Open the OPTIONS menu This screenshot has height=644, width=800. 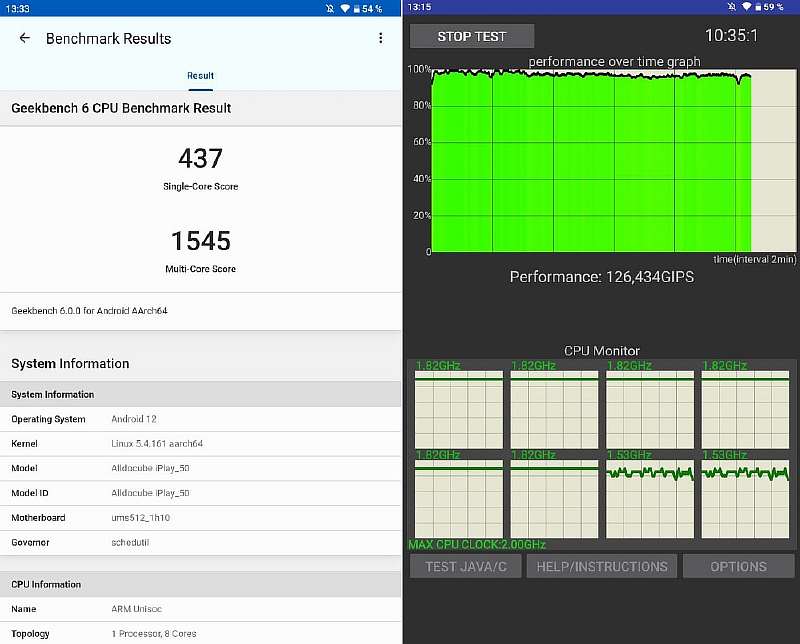[x=738, y=566]
